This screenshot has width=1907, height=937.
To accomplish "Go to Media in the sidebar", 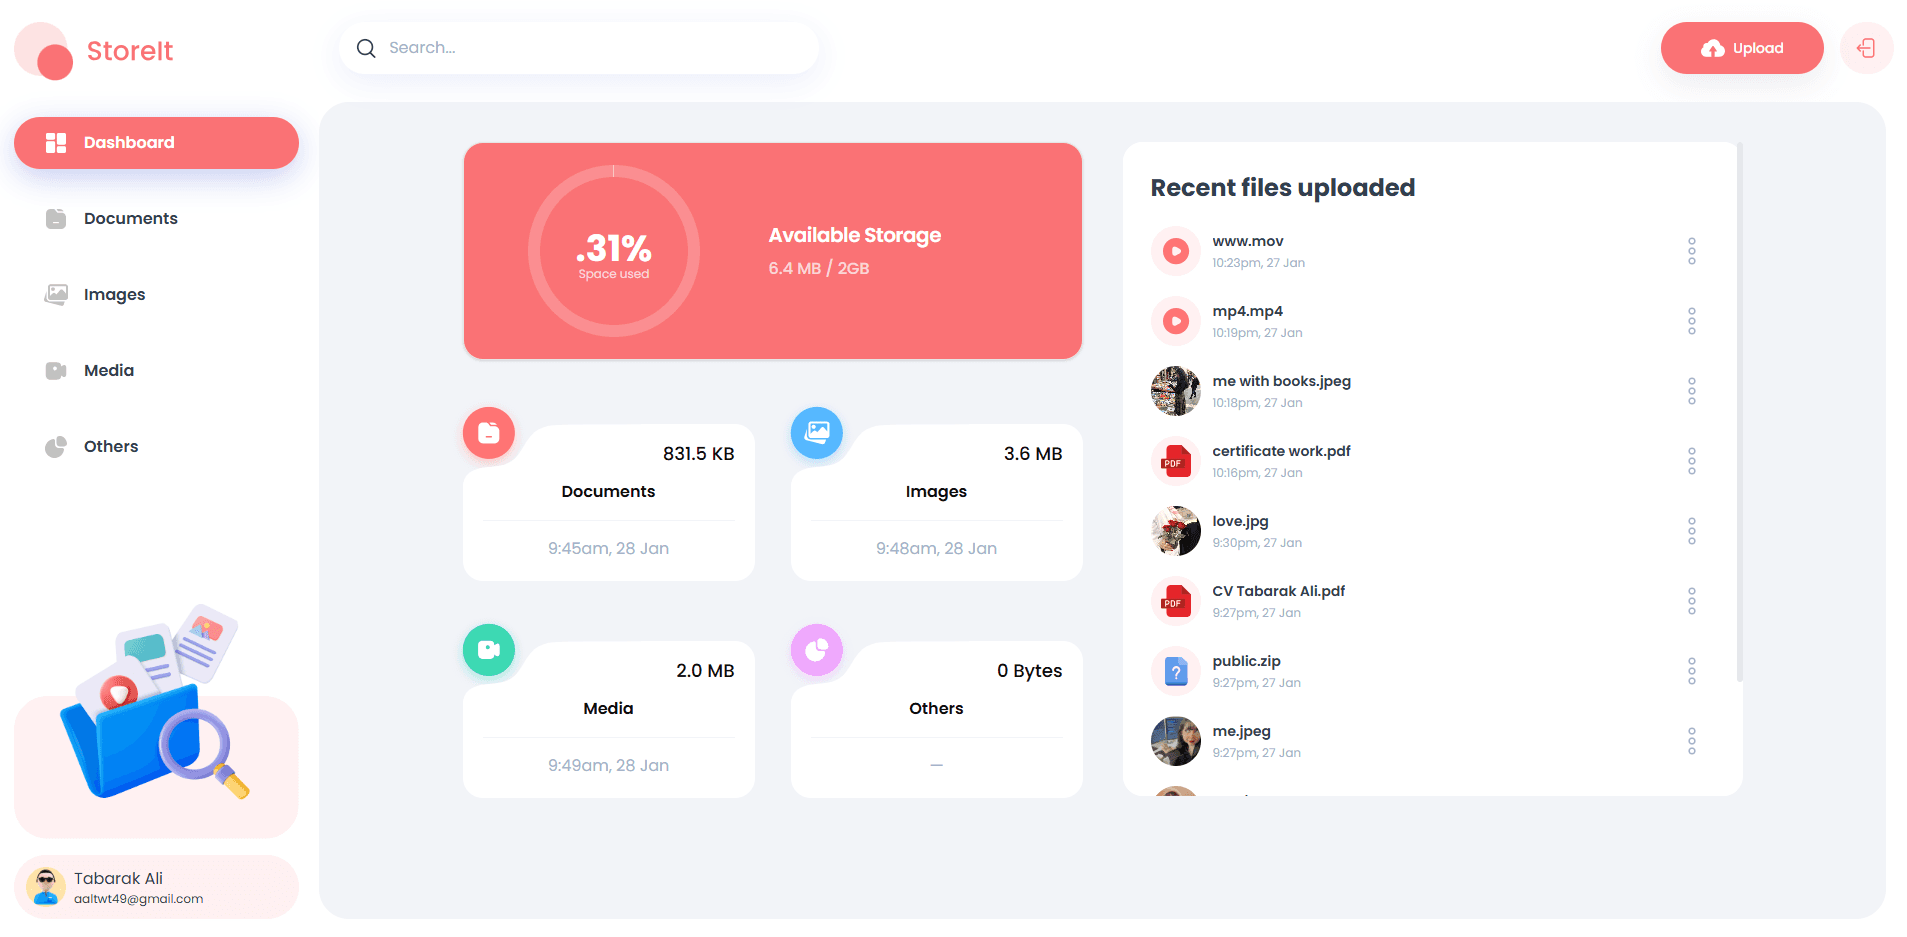I will pyautogui.click(x=156, y=370).
